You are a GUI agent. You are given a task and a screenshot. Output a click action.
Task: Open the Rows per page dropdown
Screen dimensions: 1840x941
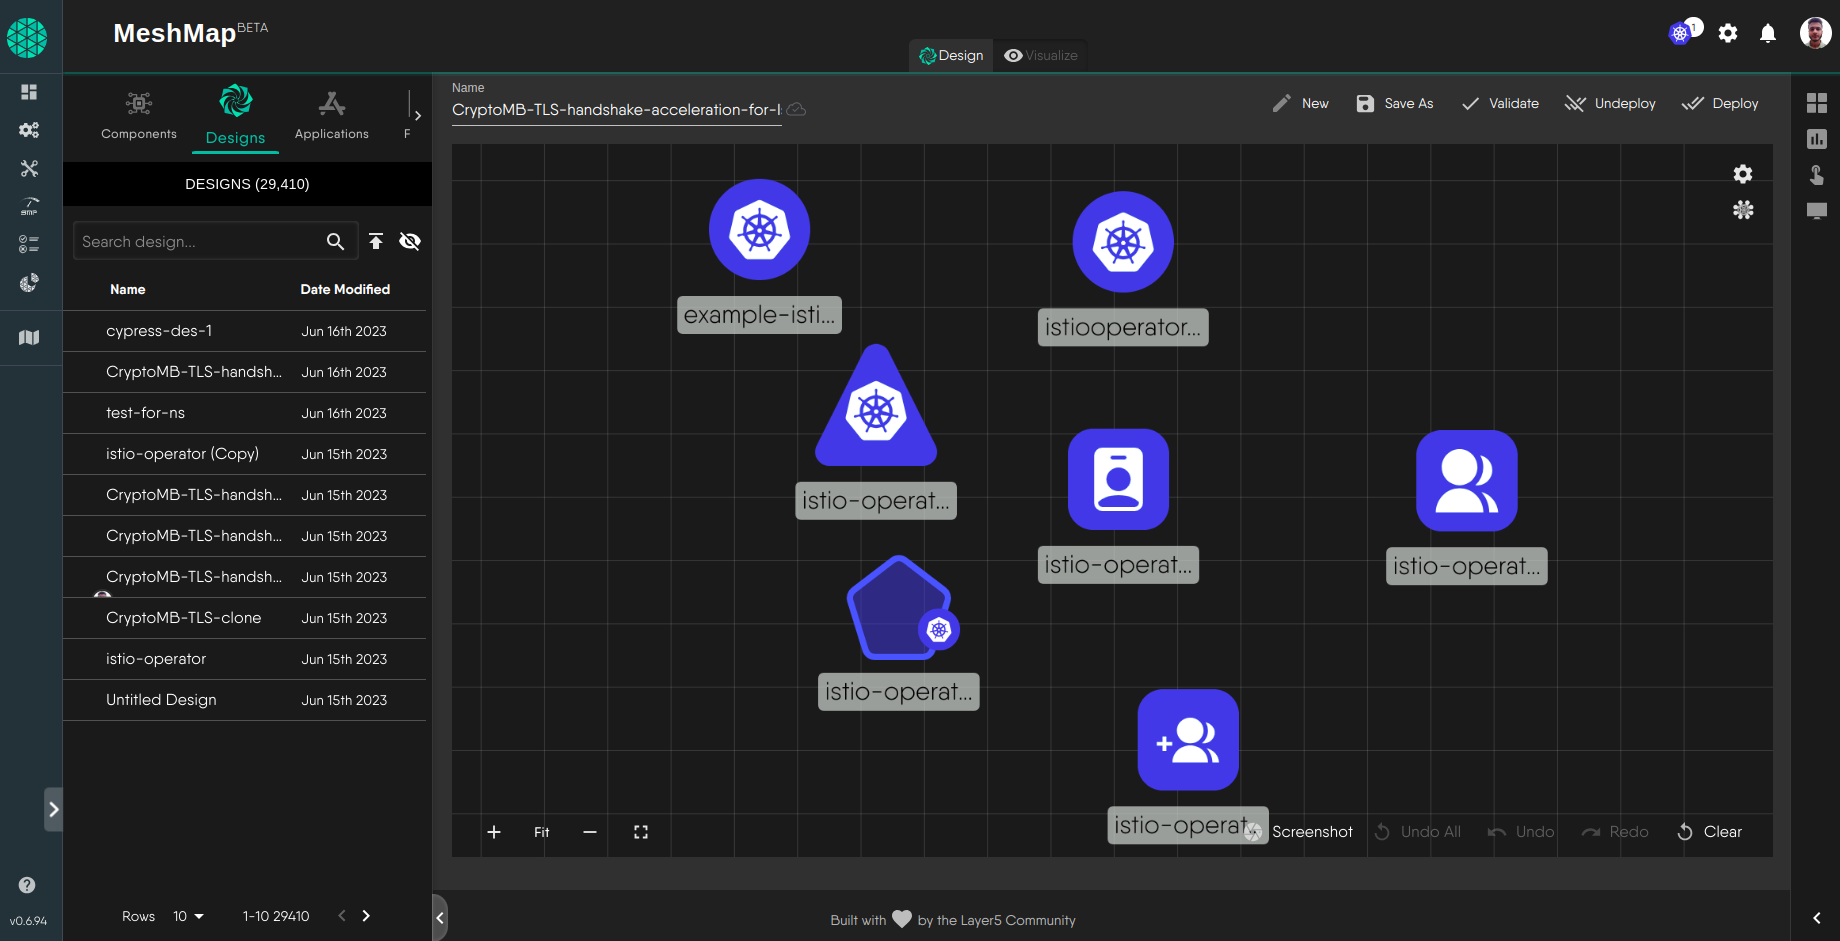point(188,916)
